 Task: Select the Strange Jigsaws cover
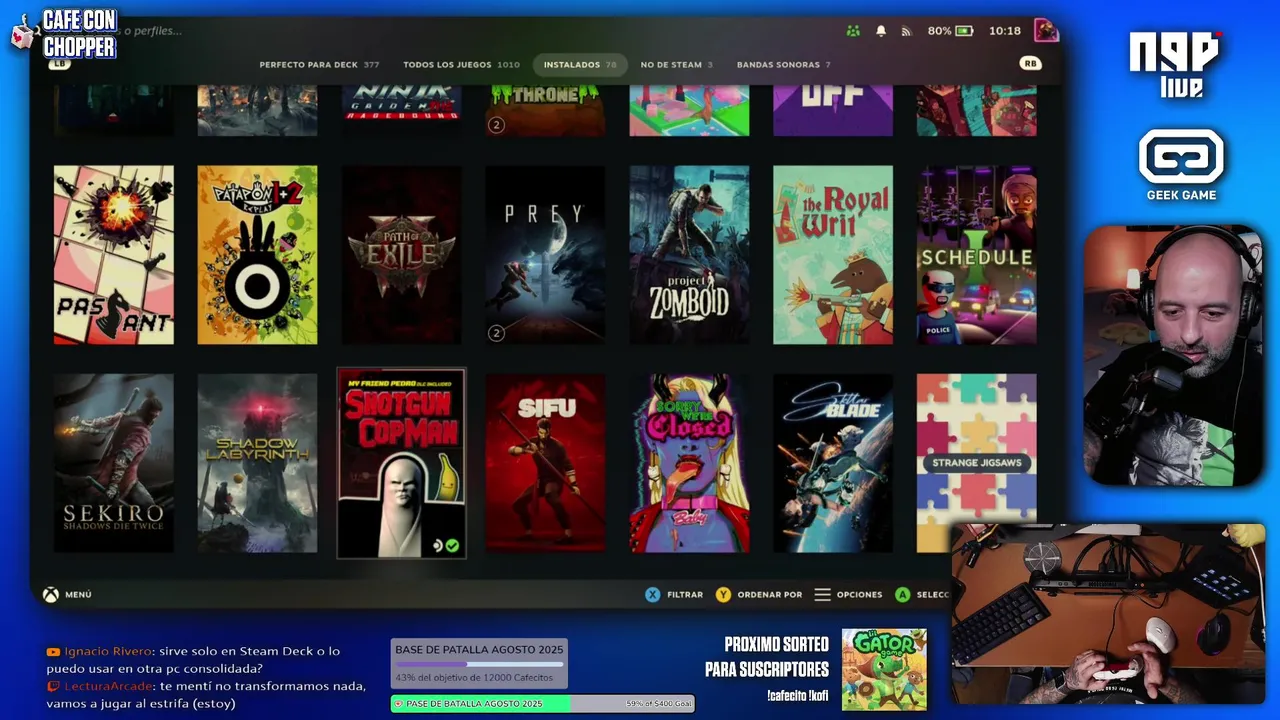click(x=977, y=463)
